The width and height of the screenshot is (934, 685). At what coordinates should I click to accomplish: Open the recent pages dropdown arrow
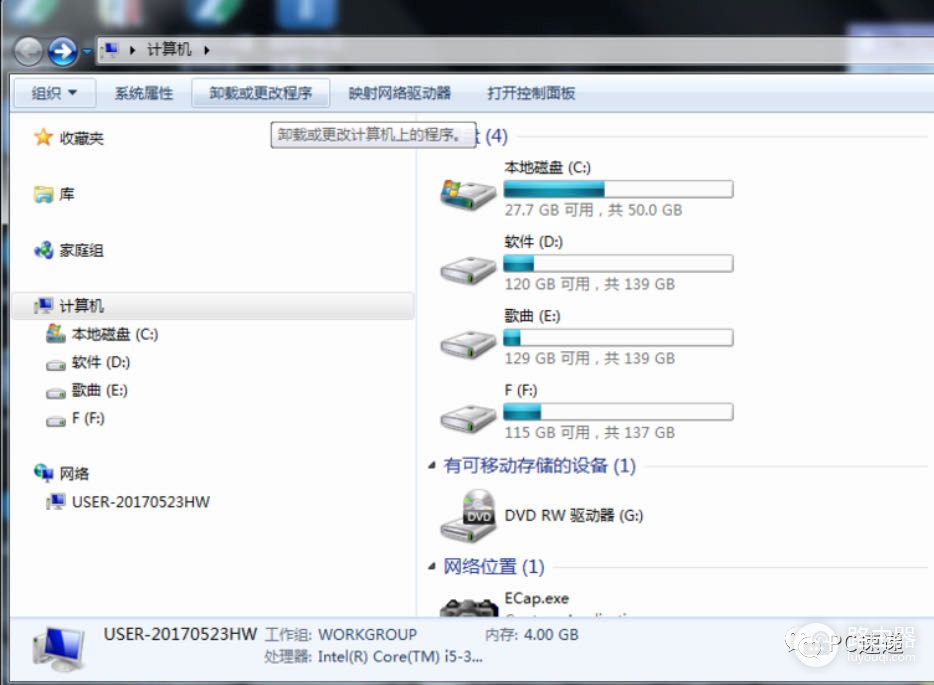[87, 52]
